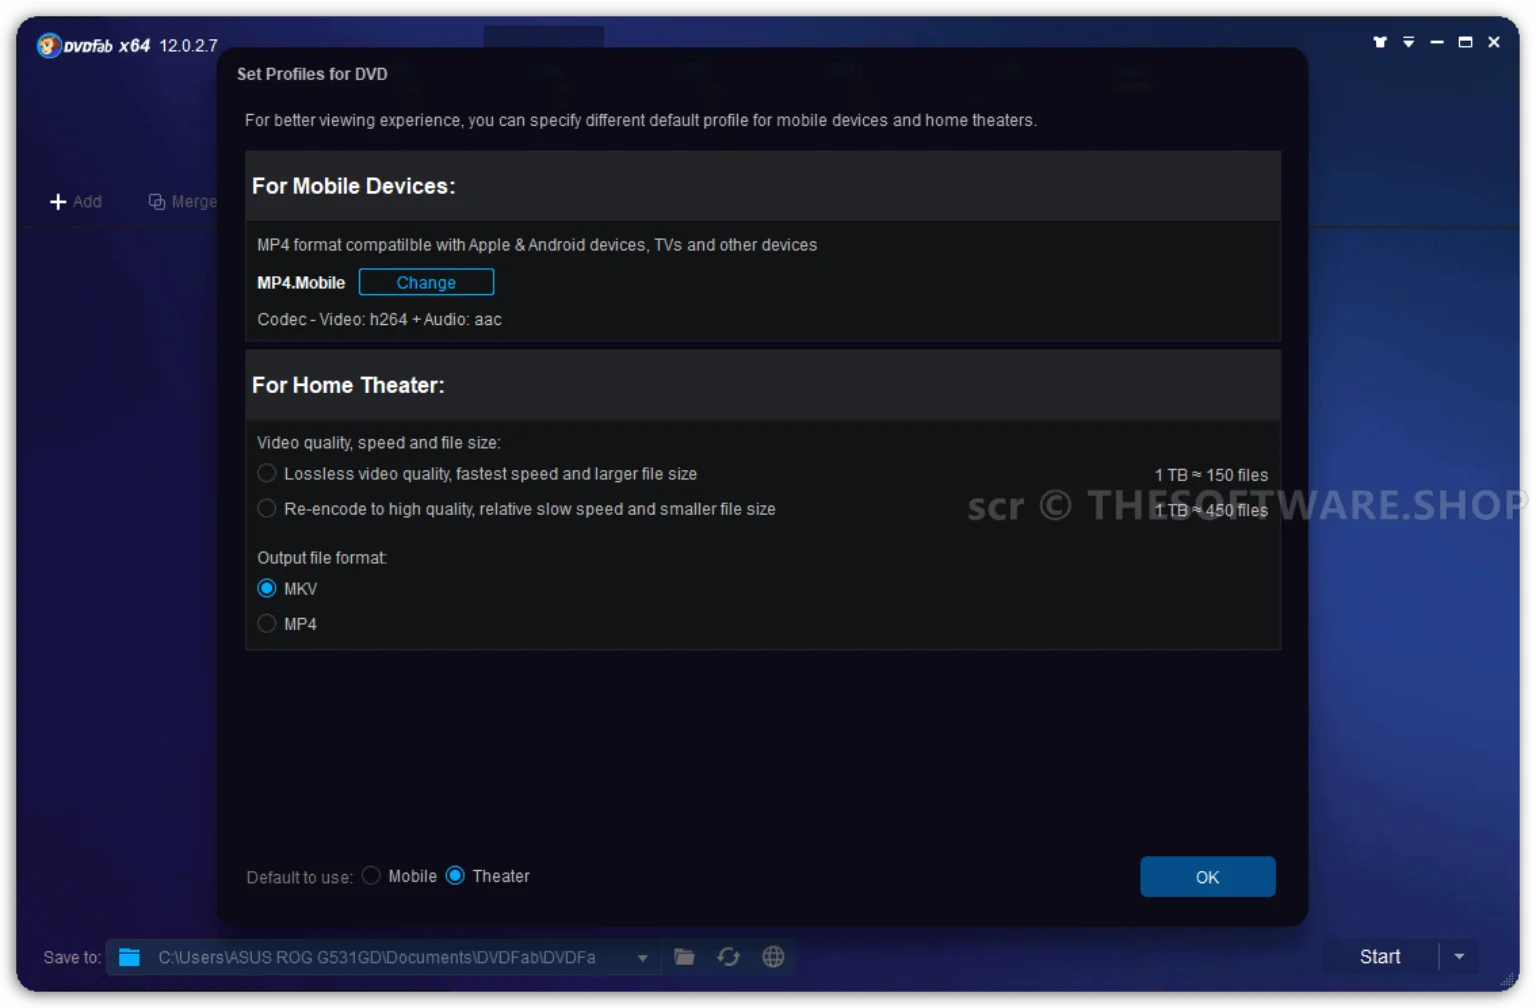Confirm with the OK button
Viewport: 1536px width, 1008px height.
point(1207,877)
